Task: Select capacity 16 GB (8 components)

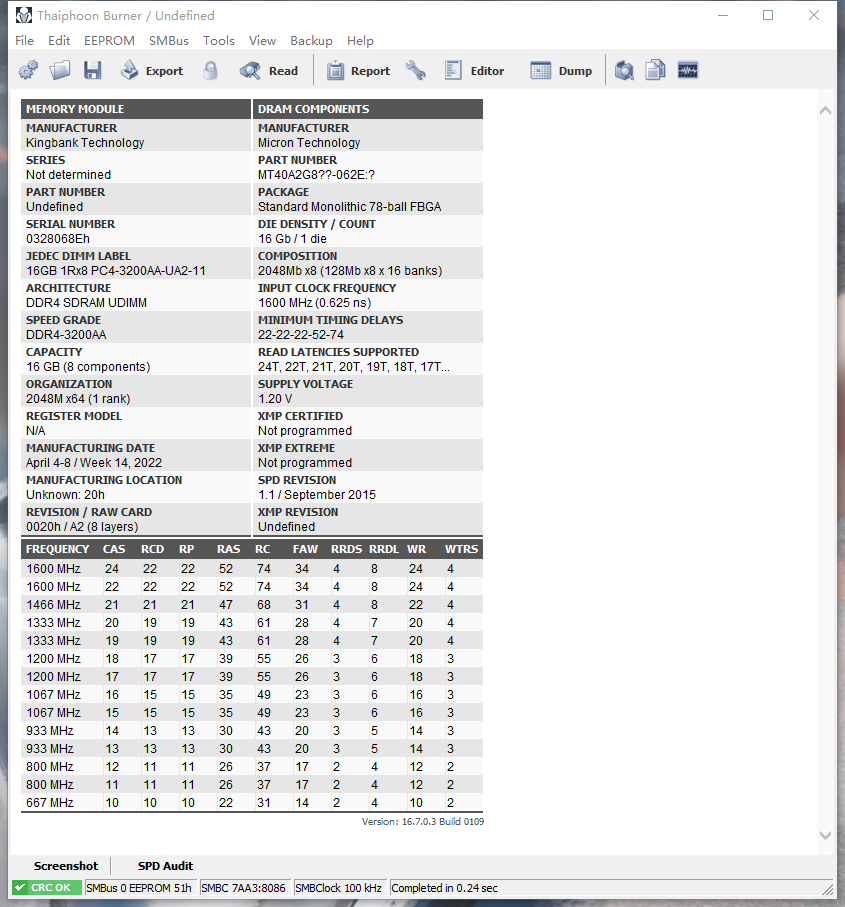Action: click(88, 367)
